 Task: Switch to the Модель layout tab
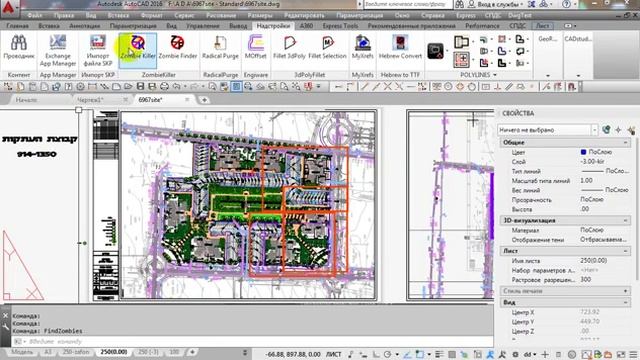22,352
